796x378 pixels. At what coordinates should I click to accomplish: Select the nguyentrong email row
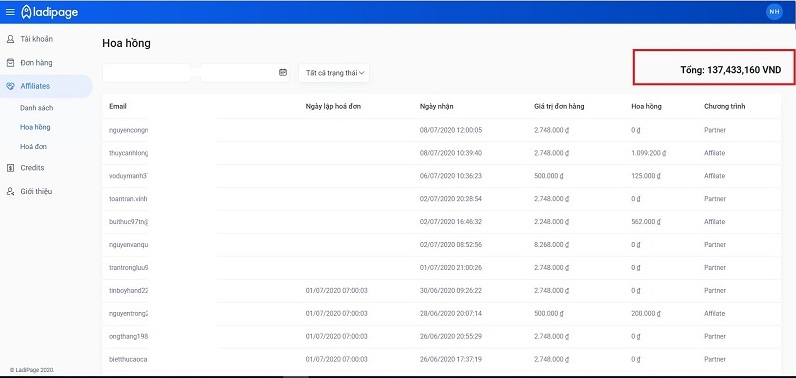pyautogui.click(x=441, y=314)
